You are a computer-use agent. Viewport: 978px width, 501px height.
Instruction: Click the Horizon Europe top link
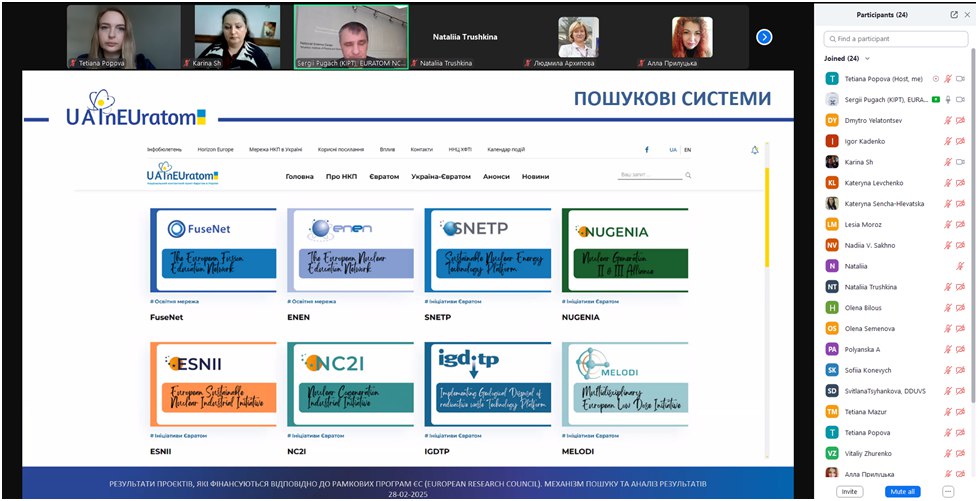click(x=215, y=150)
